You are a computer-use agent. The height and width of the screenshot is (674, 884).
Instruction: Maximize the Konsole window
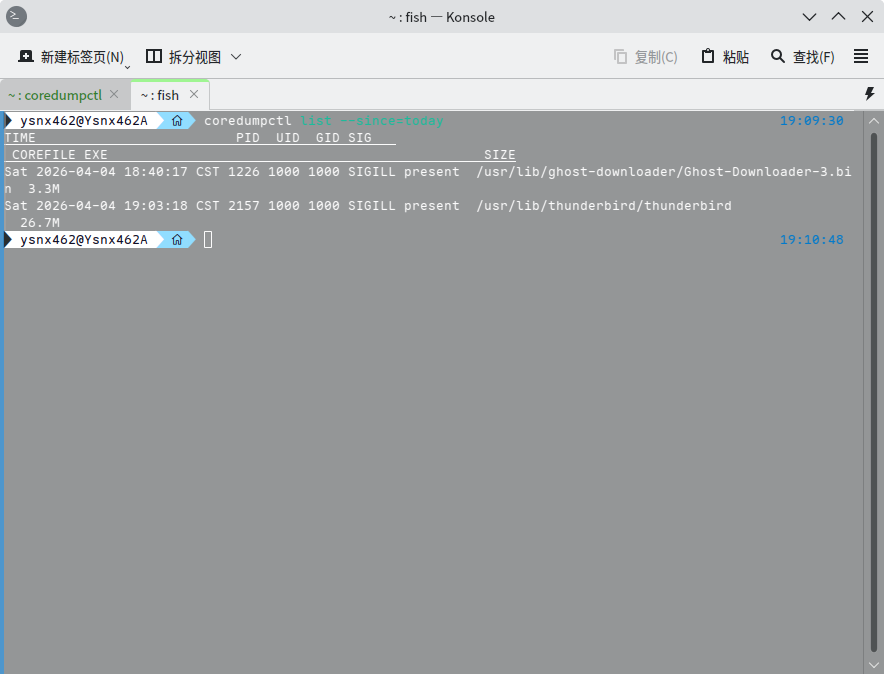(838, 17)
